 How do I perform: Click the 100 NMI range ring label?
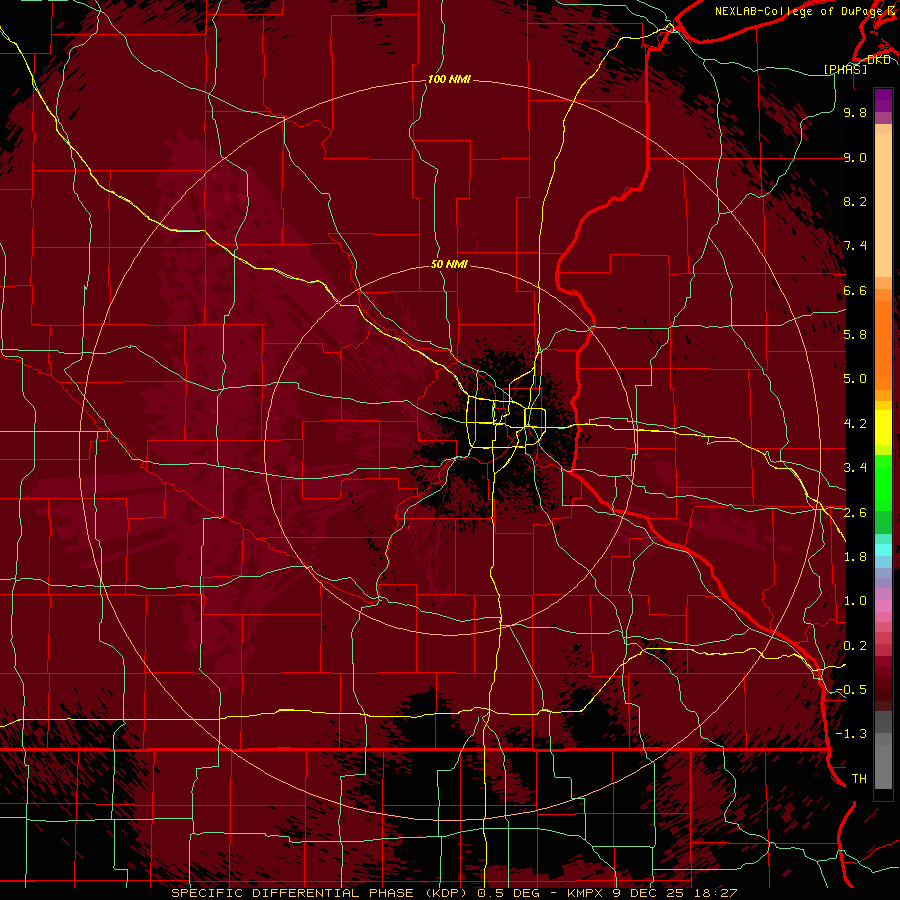click(x=449, y=79)
